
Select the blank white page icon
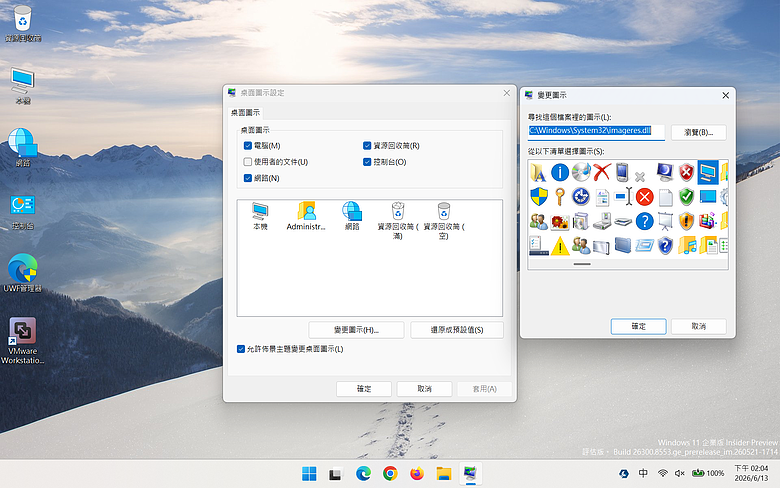tap(666, 196)
